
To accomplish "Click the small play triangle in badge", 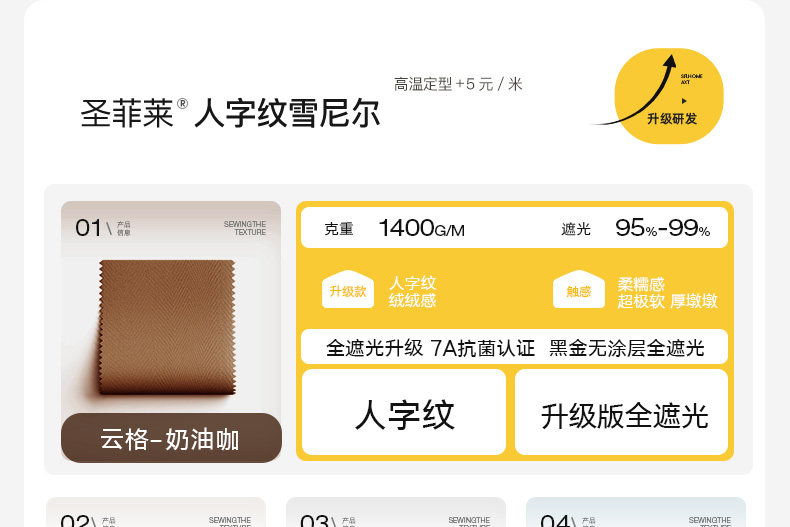I will coord(684,101).
